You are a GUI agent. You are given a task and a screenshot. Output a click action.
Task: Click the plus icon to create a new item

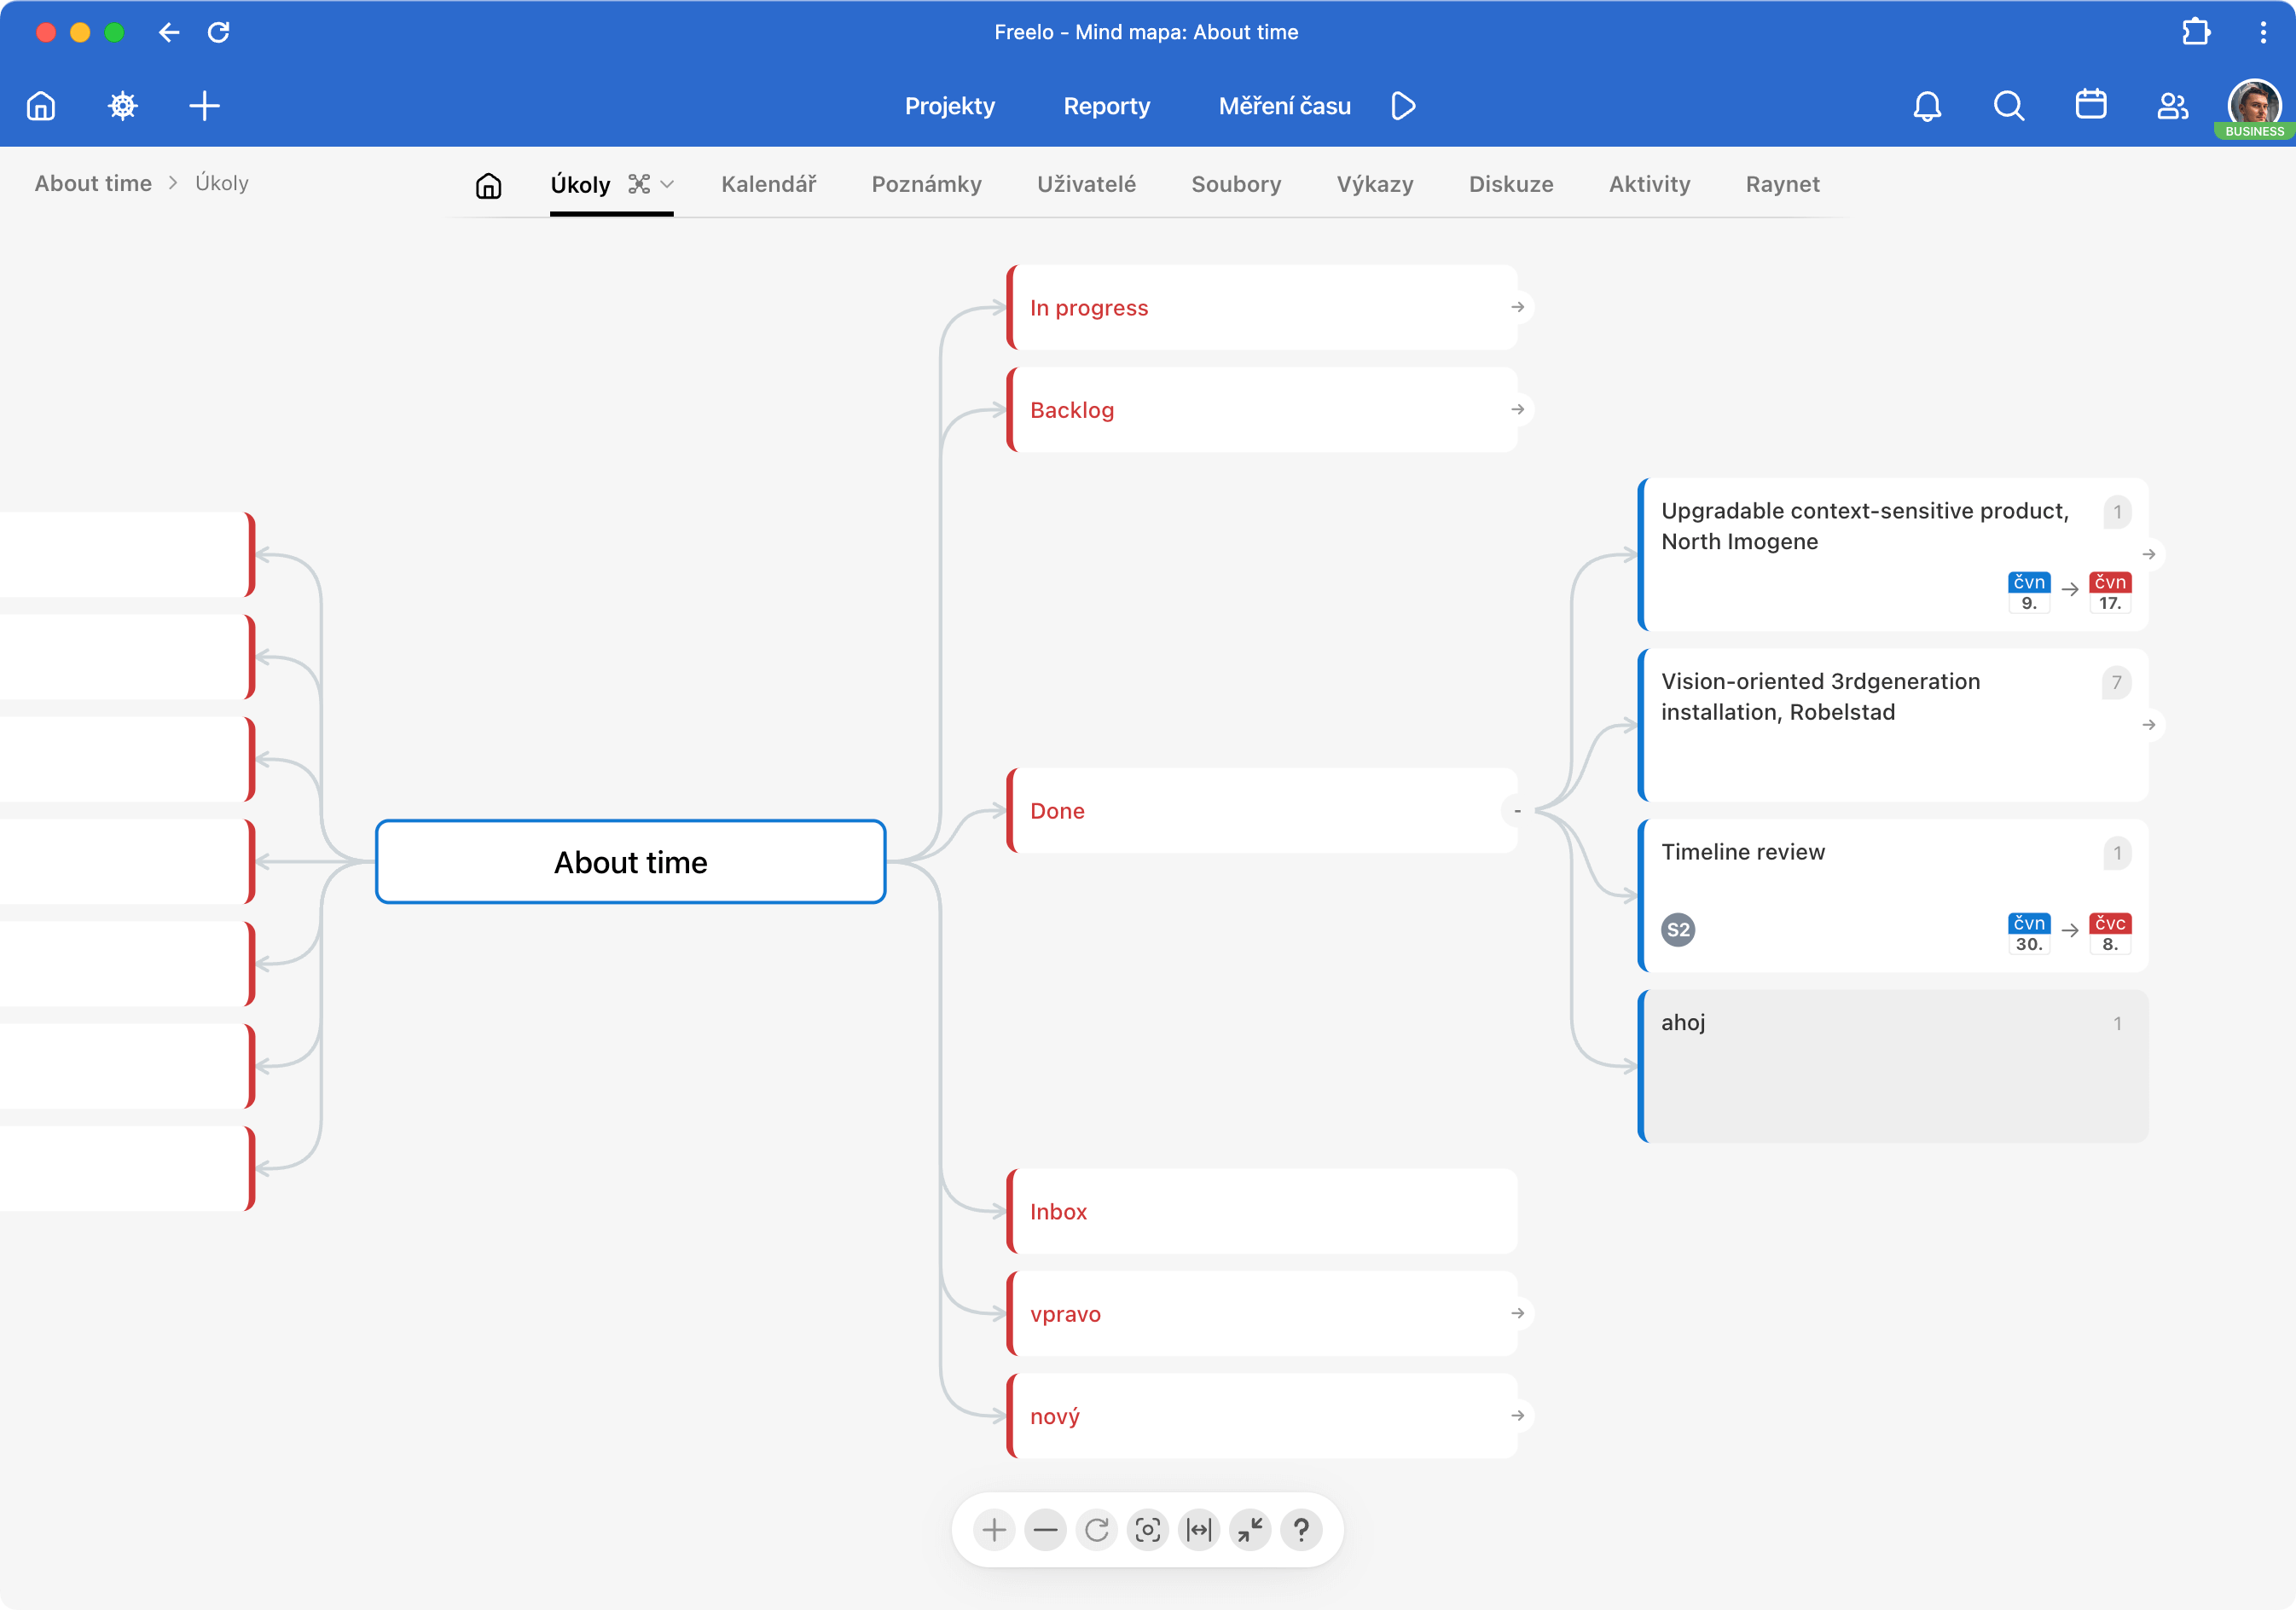point(204,106)
